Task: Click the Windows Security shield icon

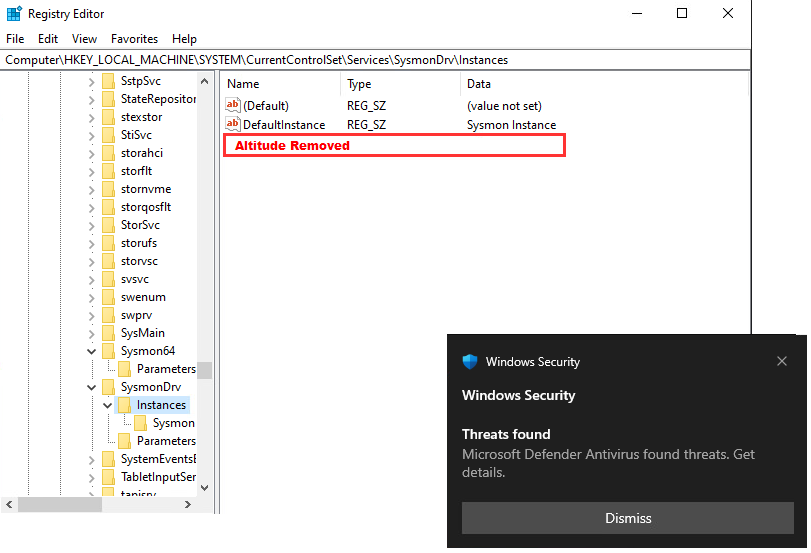Action: point(470,362)
